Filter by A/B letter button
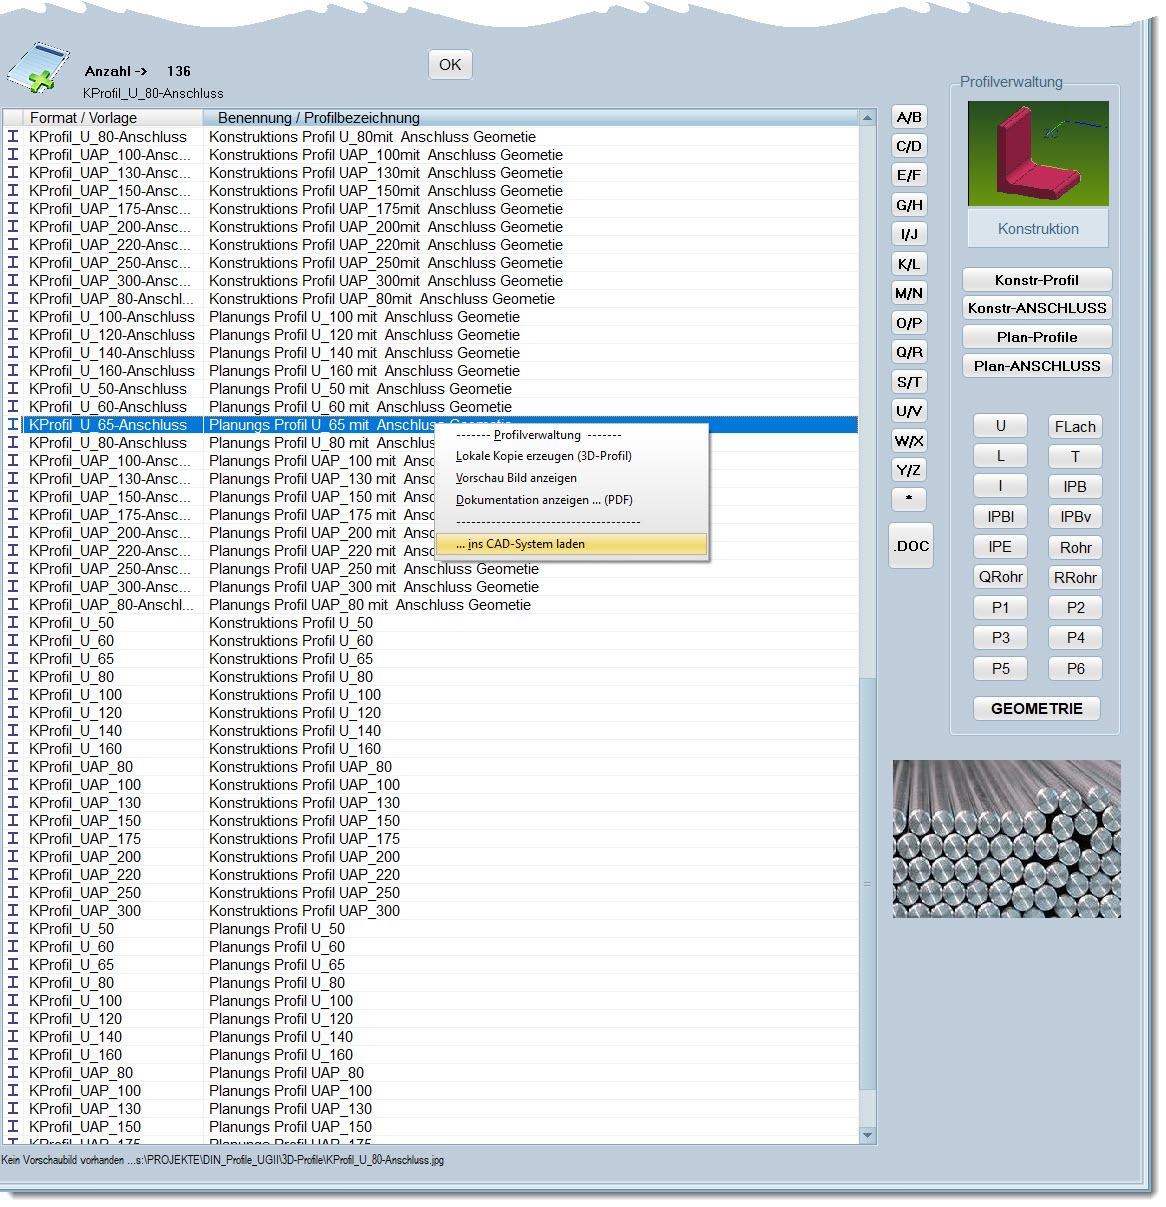Image resolution: width=1166 pixels, height=1207 pixels. (909, 117)
